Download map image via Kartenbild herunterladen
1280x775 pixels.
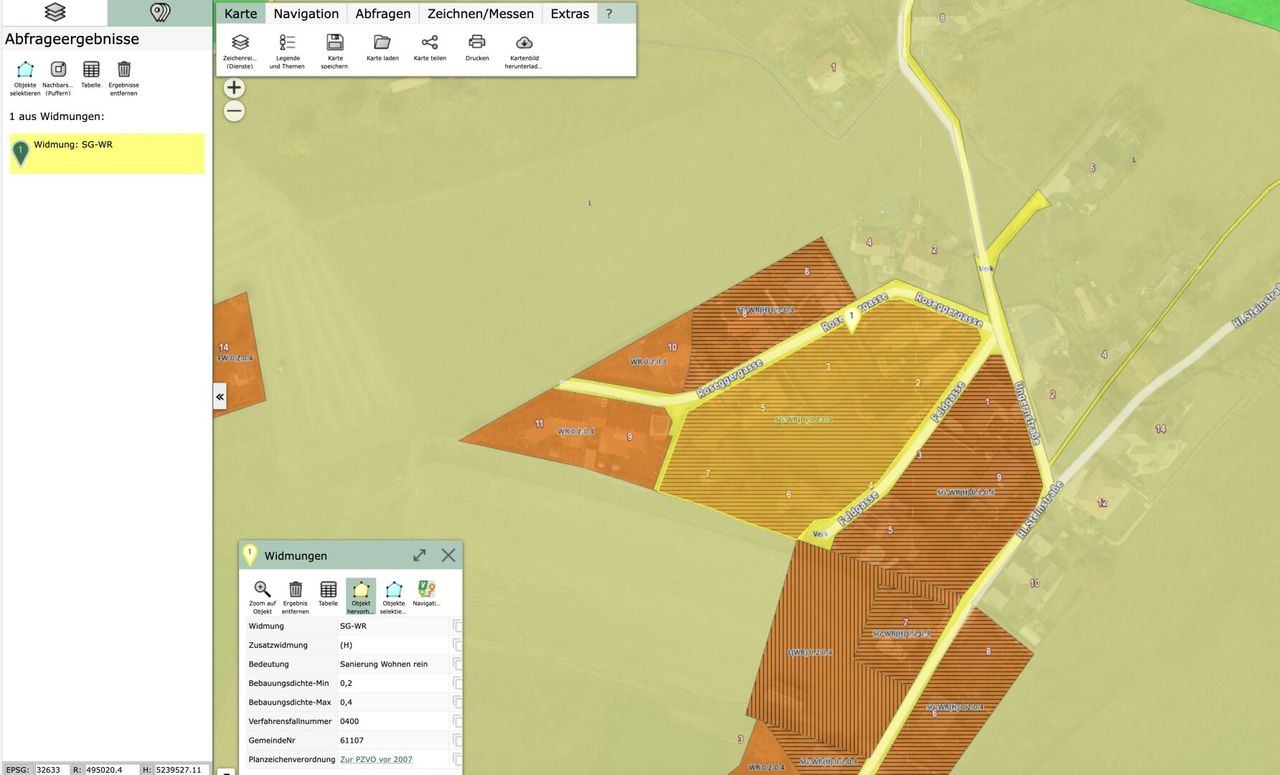[524, 43]
